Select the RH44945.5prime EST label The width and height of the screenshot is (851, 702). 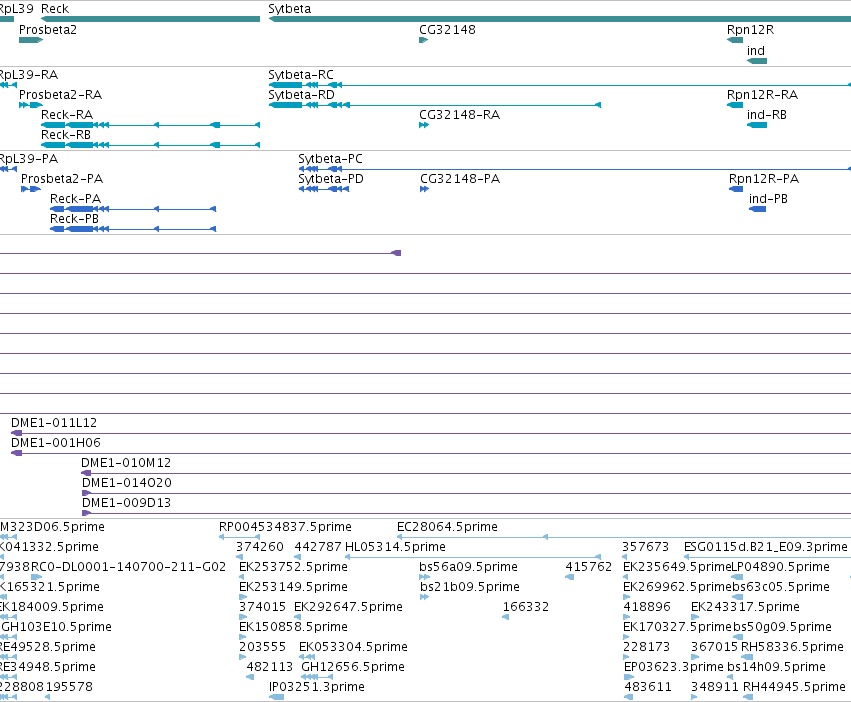click(x=795, y=687)
